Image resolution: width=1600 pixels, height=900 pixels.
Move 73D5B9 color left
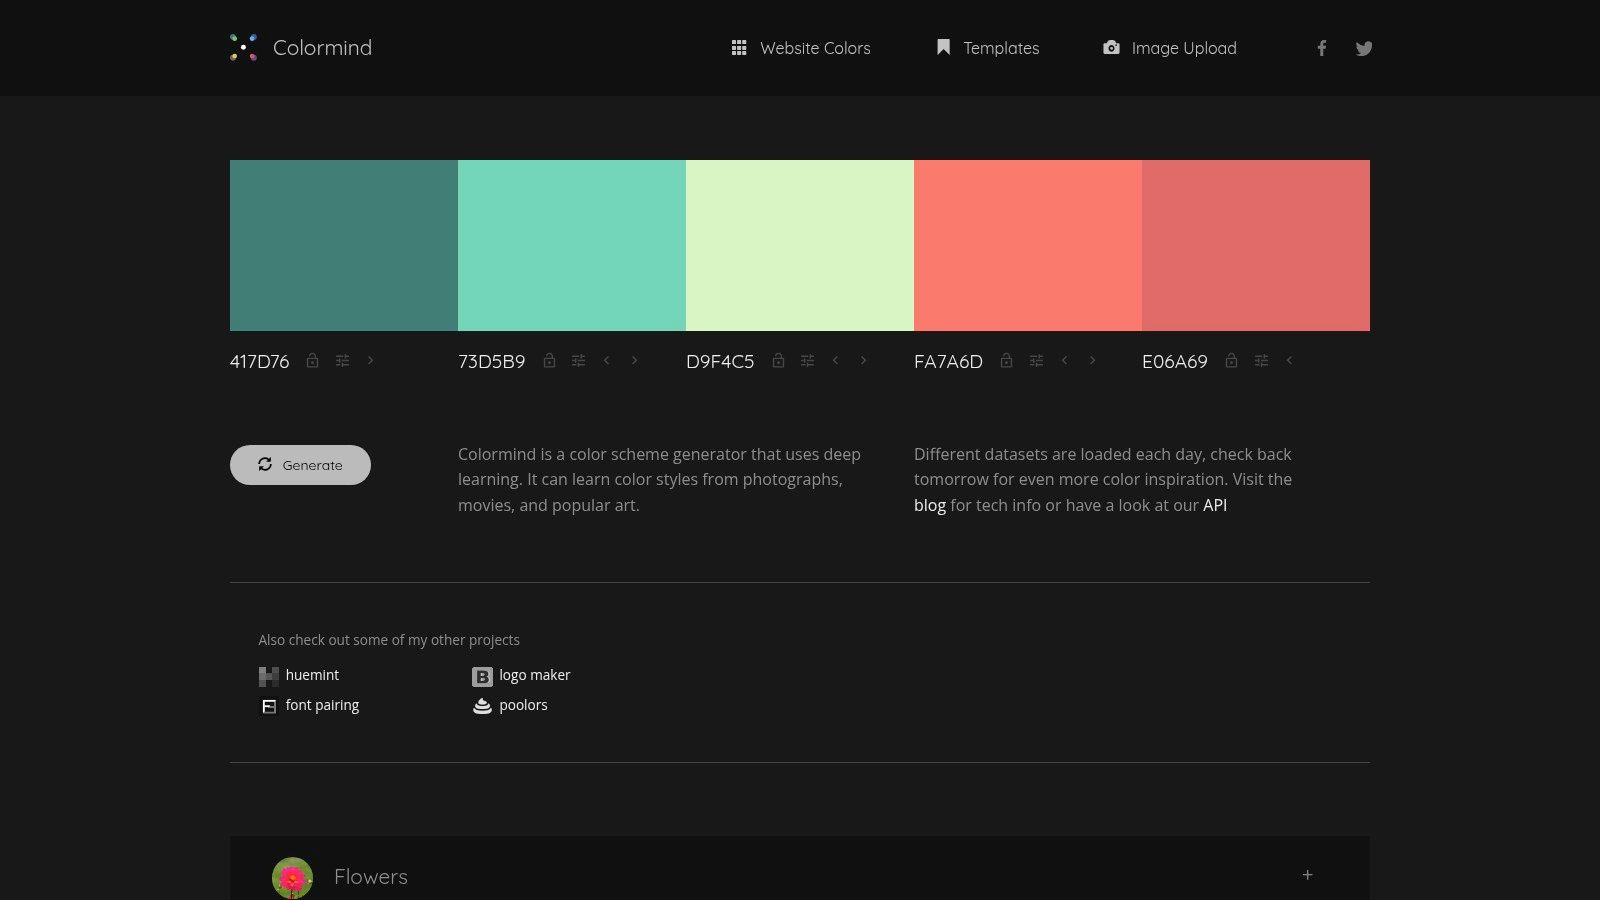(x=606, y=360)
